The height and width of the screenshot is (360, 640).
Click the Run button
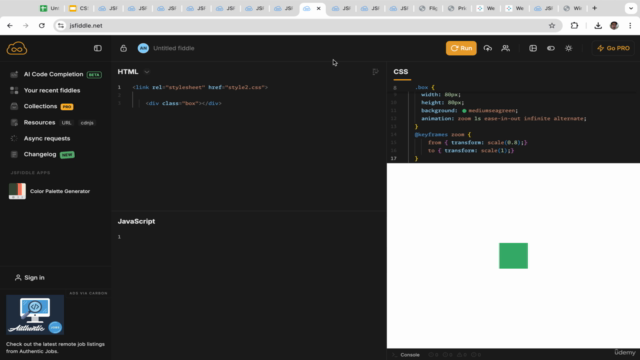point(461,48)
